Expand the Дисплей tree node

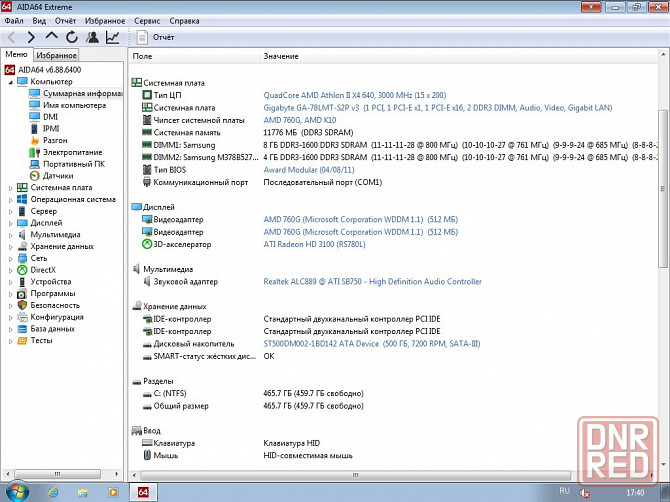pos(11,223)
